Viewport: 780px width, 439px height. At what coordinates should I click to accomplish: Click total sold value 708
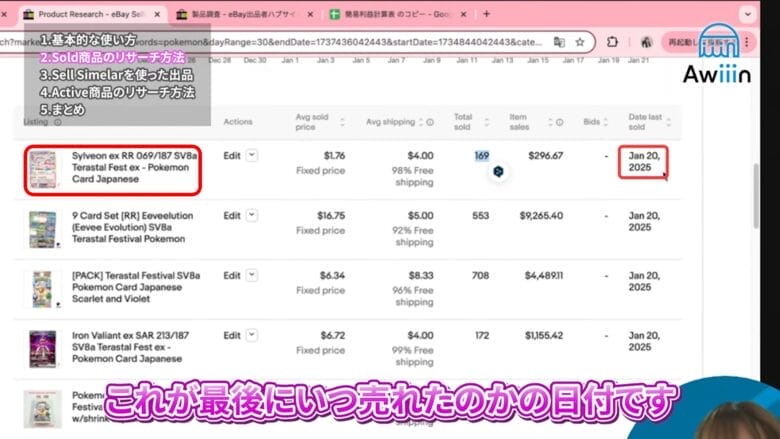point(481,276)
